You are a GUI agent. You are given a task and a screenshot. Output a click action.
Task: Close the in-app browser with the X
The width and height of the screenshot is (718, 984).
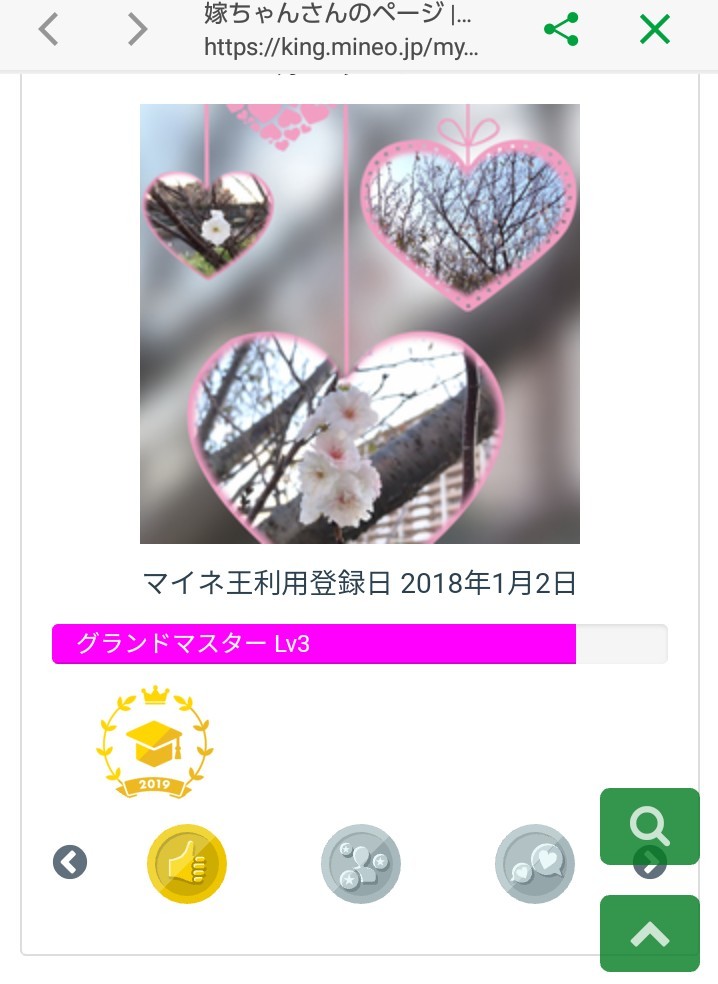point(655,29)
